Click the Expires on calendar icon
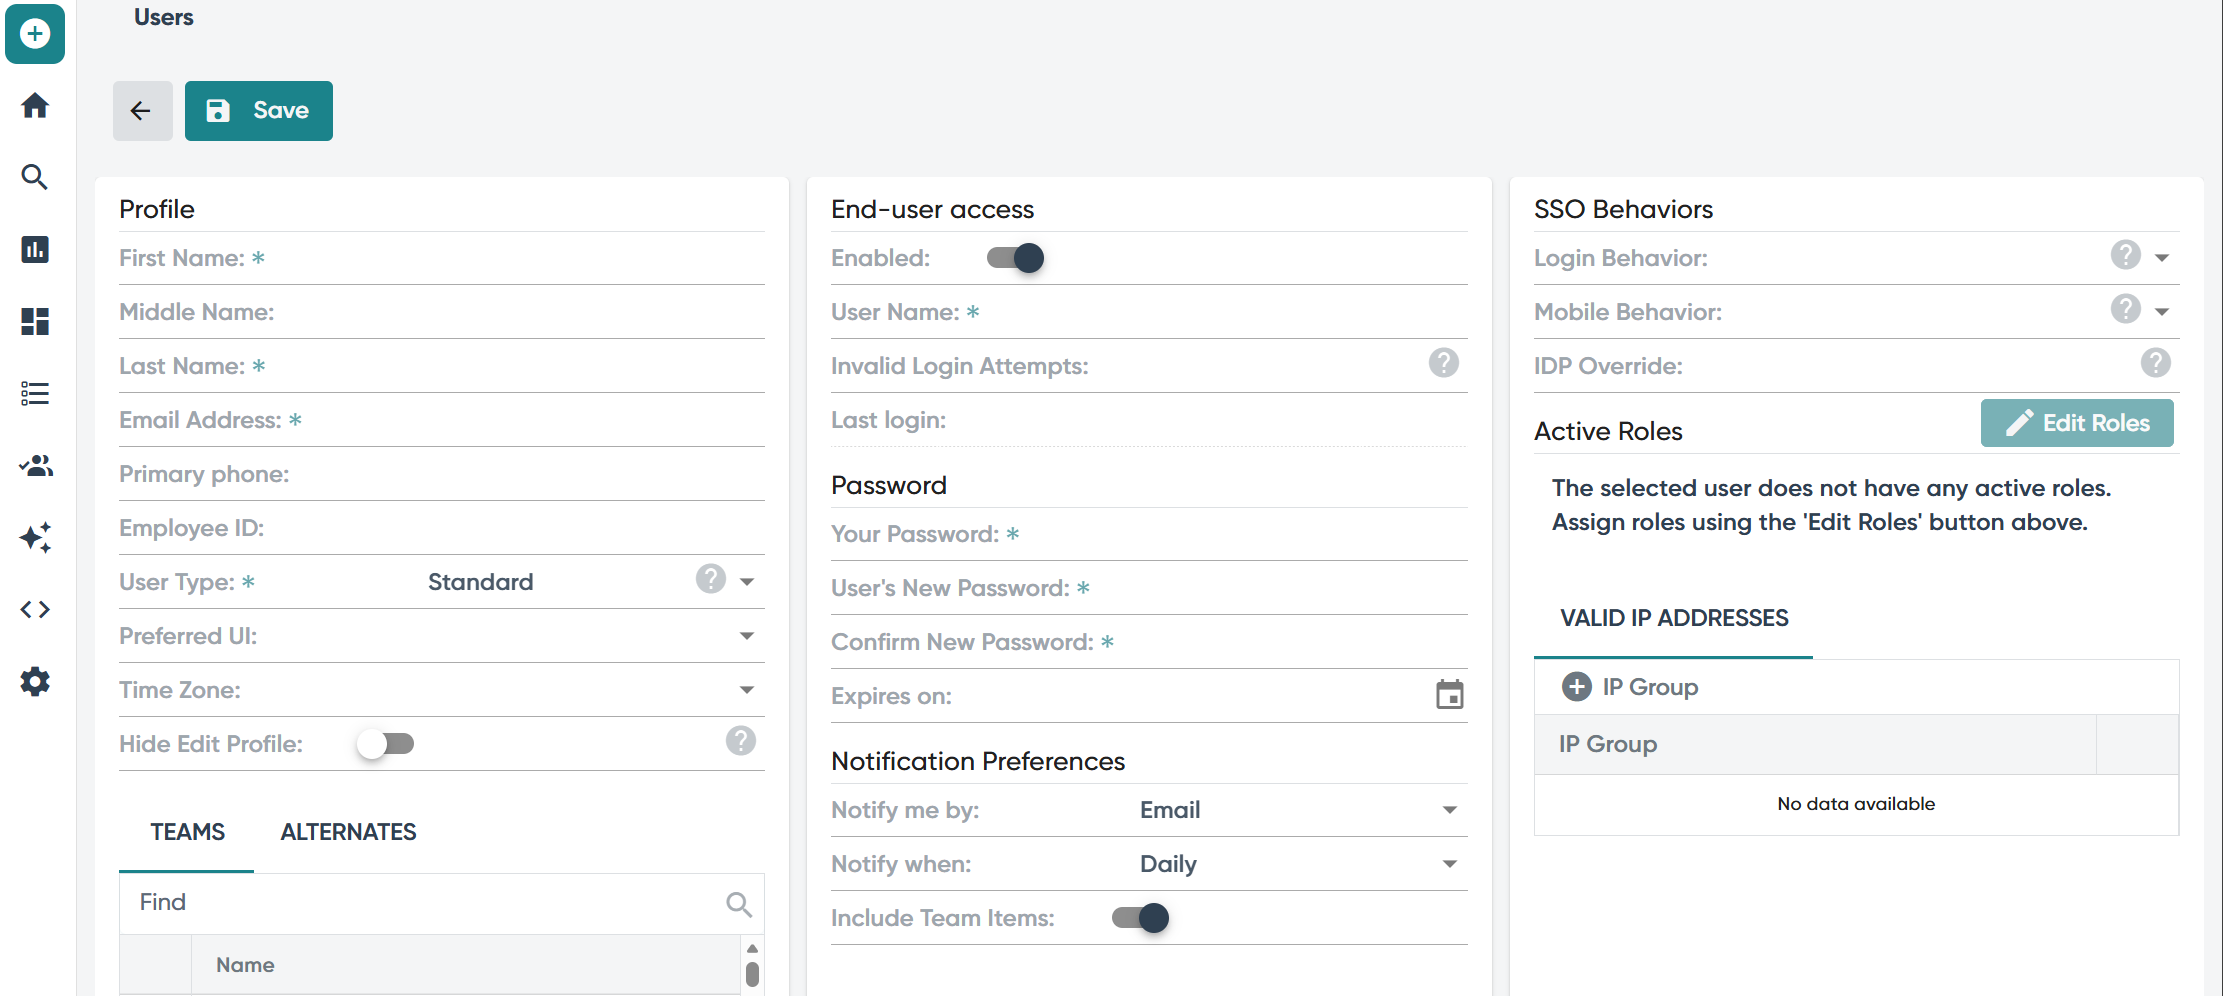 click(x=1449, y=694)
